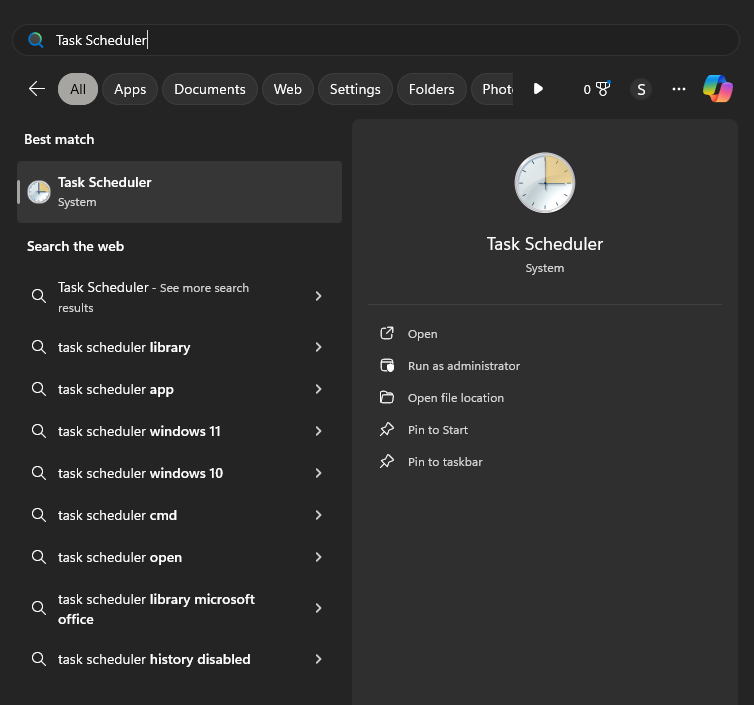Select the 'task scheduler app' suggestion
The image size is (754, 705).
[x=179, y=389]
